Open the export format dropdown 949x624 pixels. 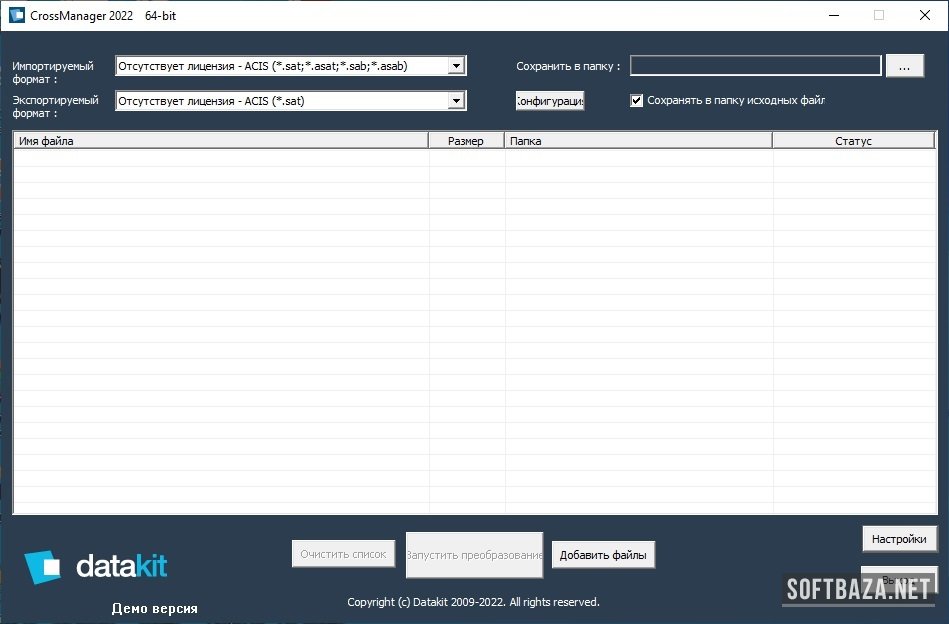pos(456,101)
